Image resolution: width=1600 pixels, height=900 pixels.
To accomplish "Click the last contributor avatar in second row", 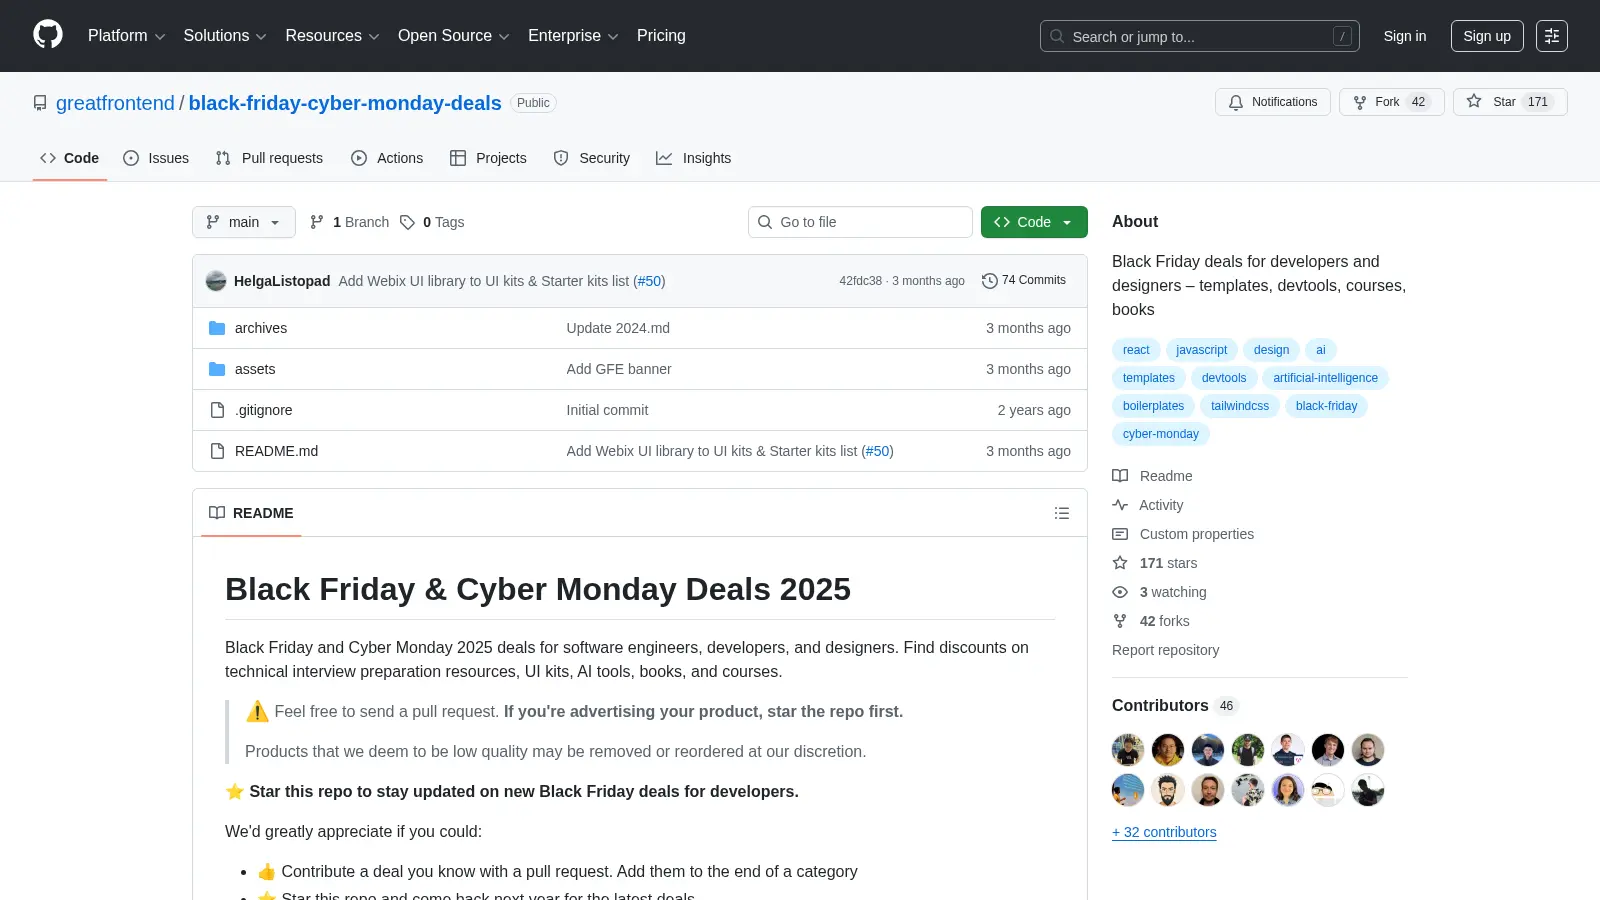I will pos(1368,790).
